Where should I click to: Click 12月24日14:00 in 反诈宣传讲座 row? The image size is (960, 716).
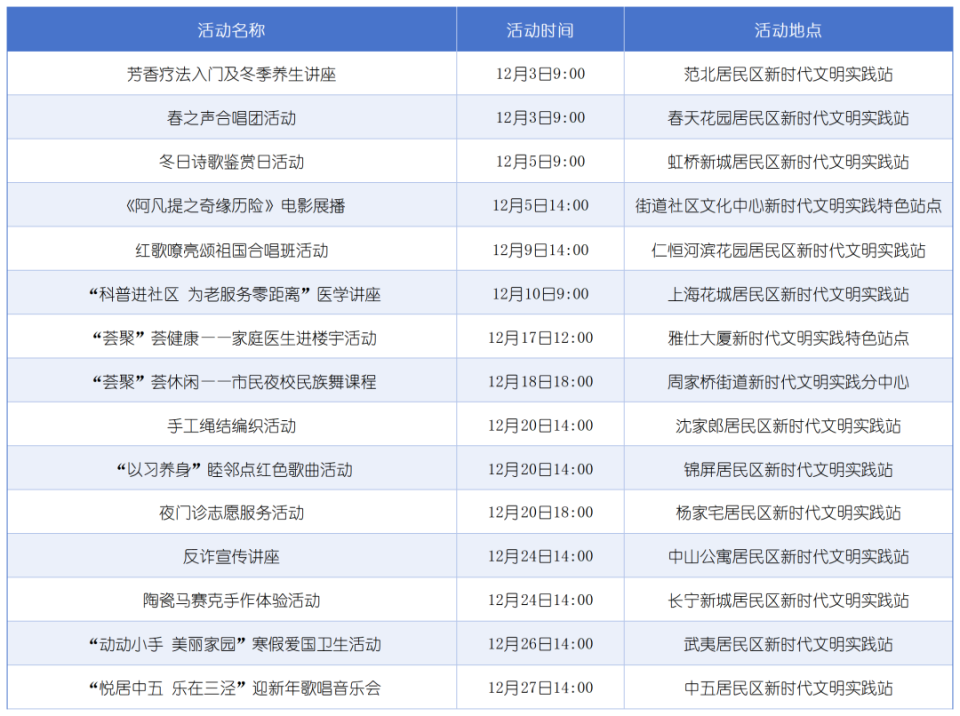[540, 556]
